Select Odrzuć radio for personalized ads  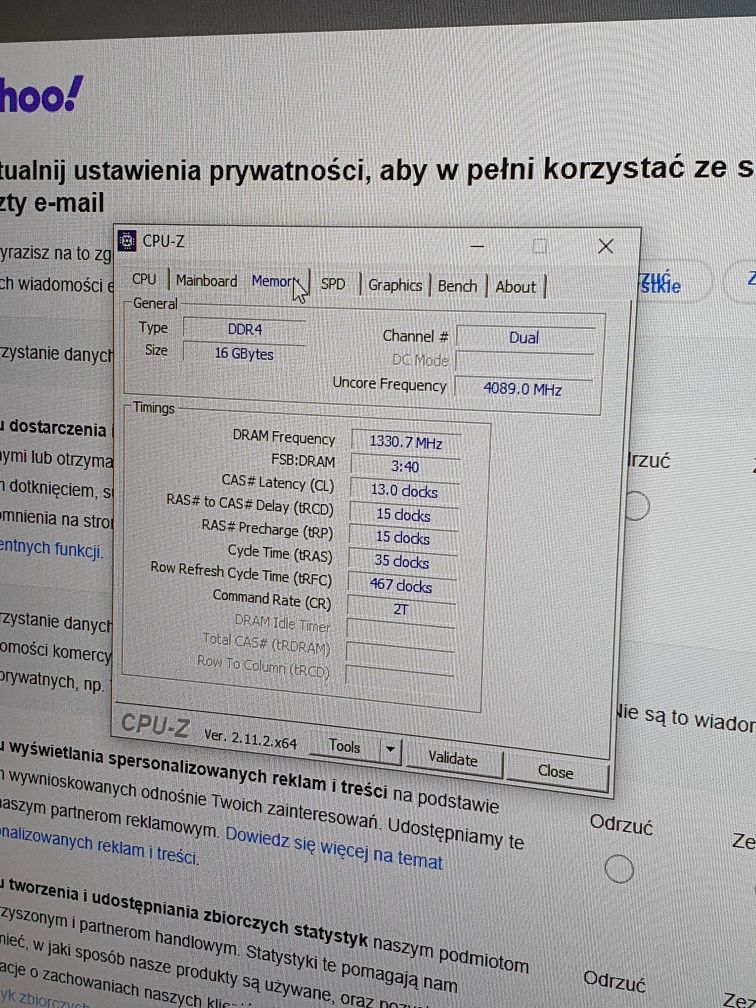(x=619, y=869)
